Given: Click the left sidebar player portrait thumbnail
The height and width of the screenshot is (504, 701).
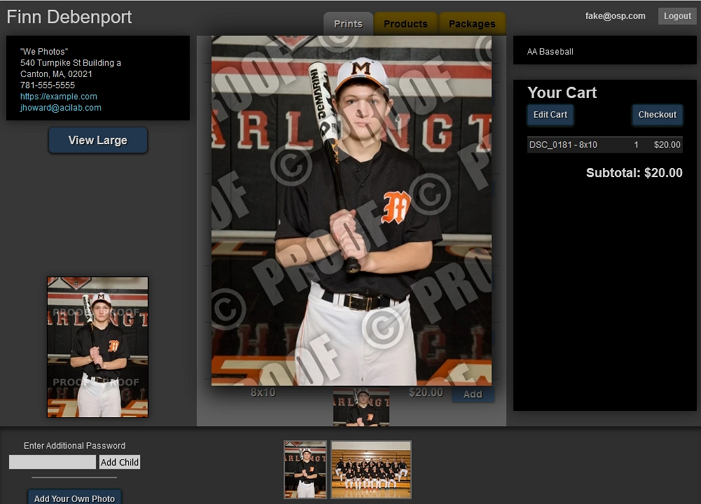Looking at the screenshot, I should click(98, 347).
